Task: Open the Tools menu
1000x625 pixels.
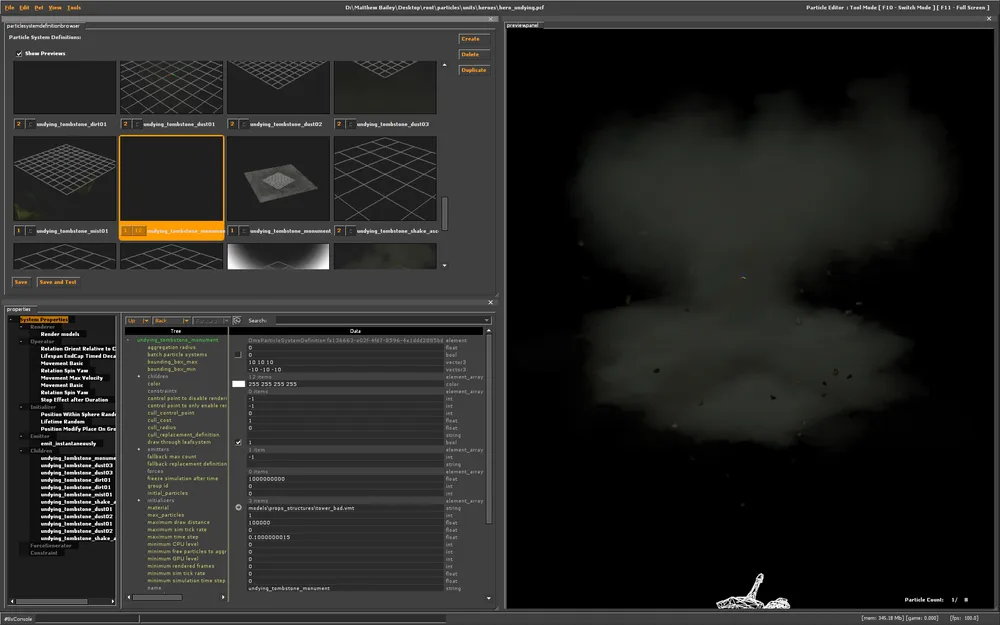Action: 74,7
